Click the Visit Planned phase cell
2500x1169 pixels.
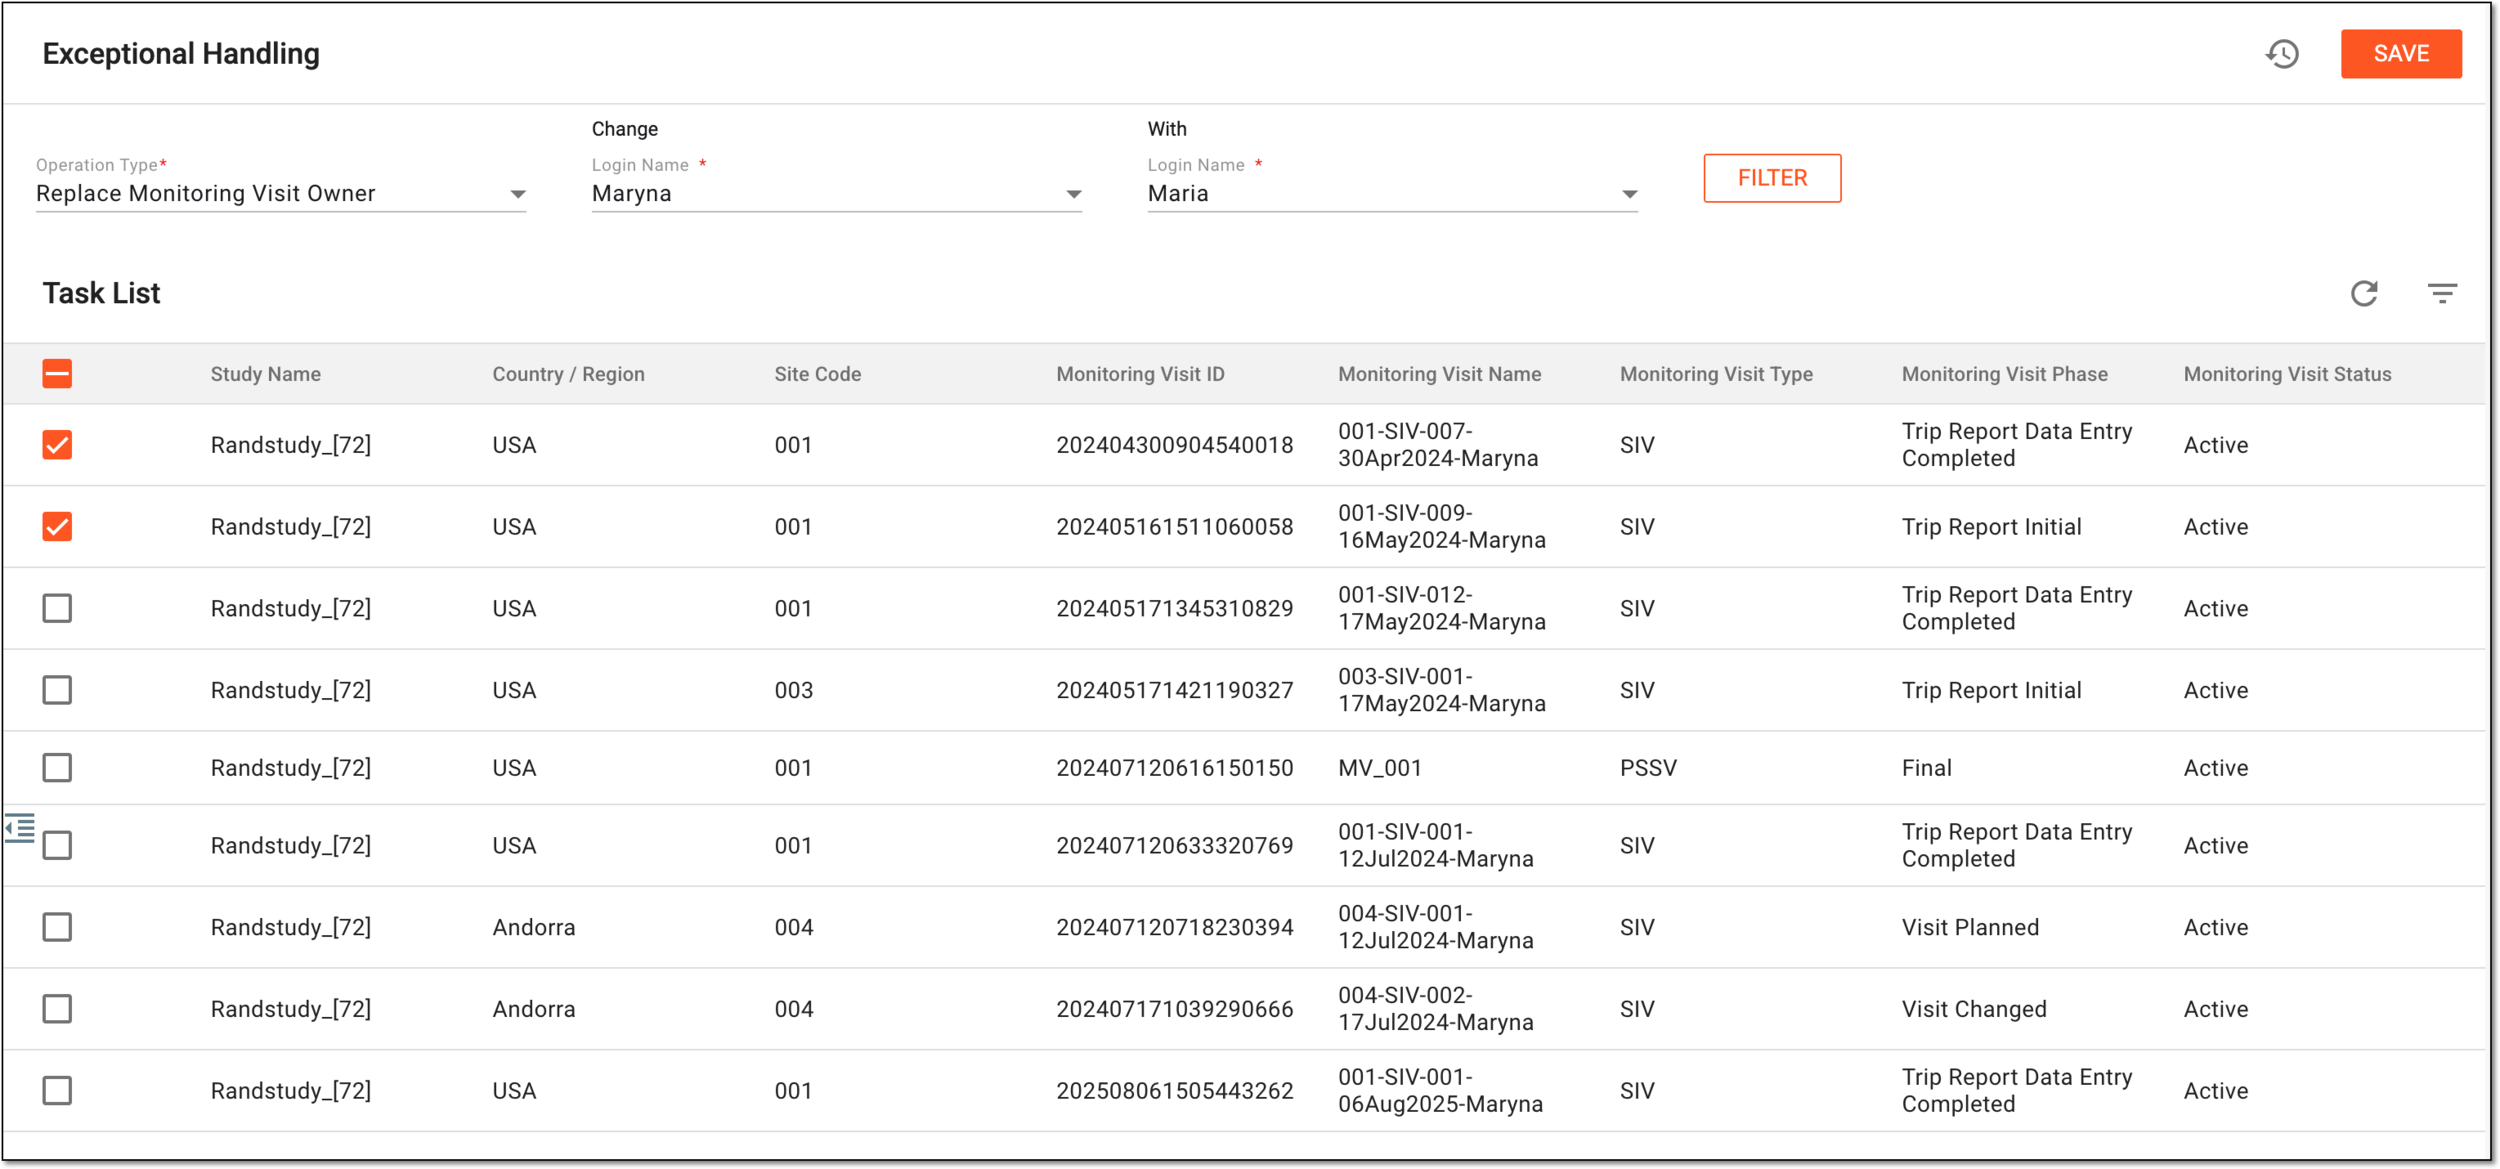click(x=1970, y=927)
